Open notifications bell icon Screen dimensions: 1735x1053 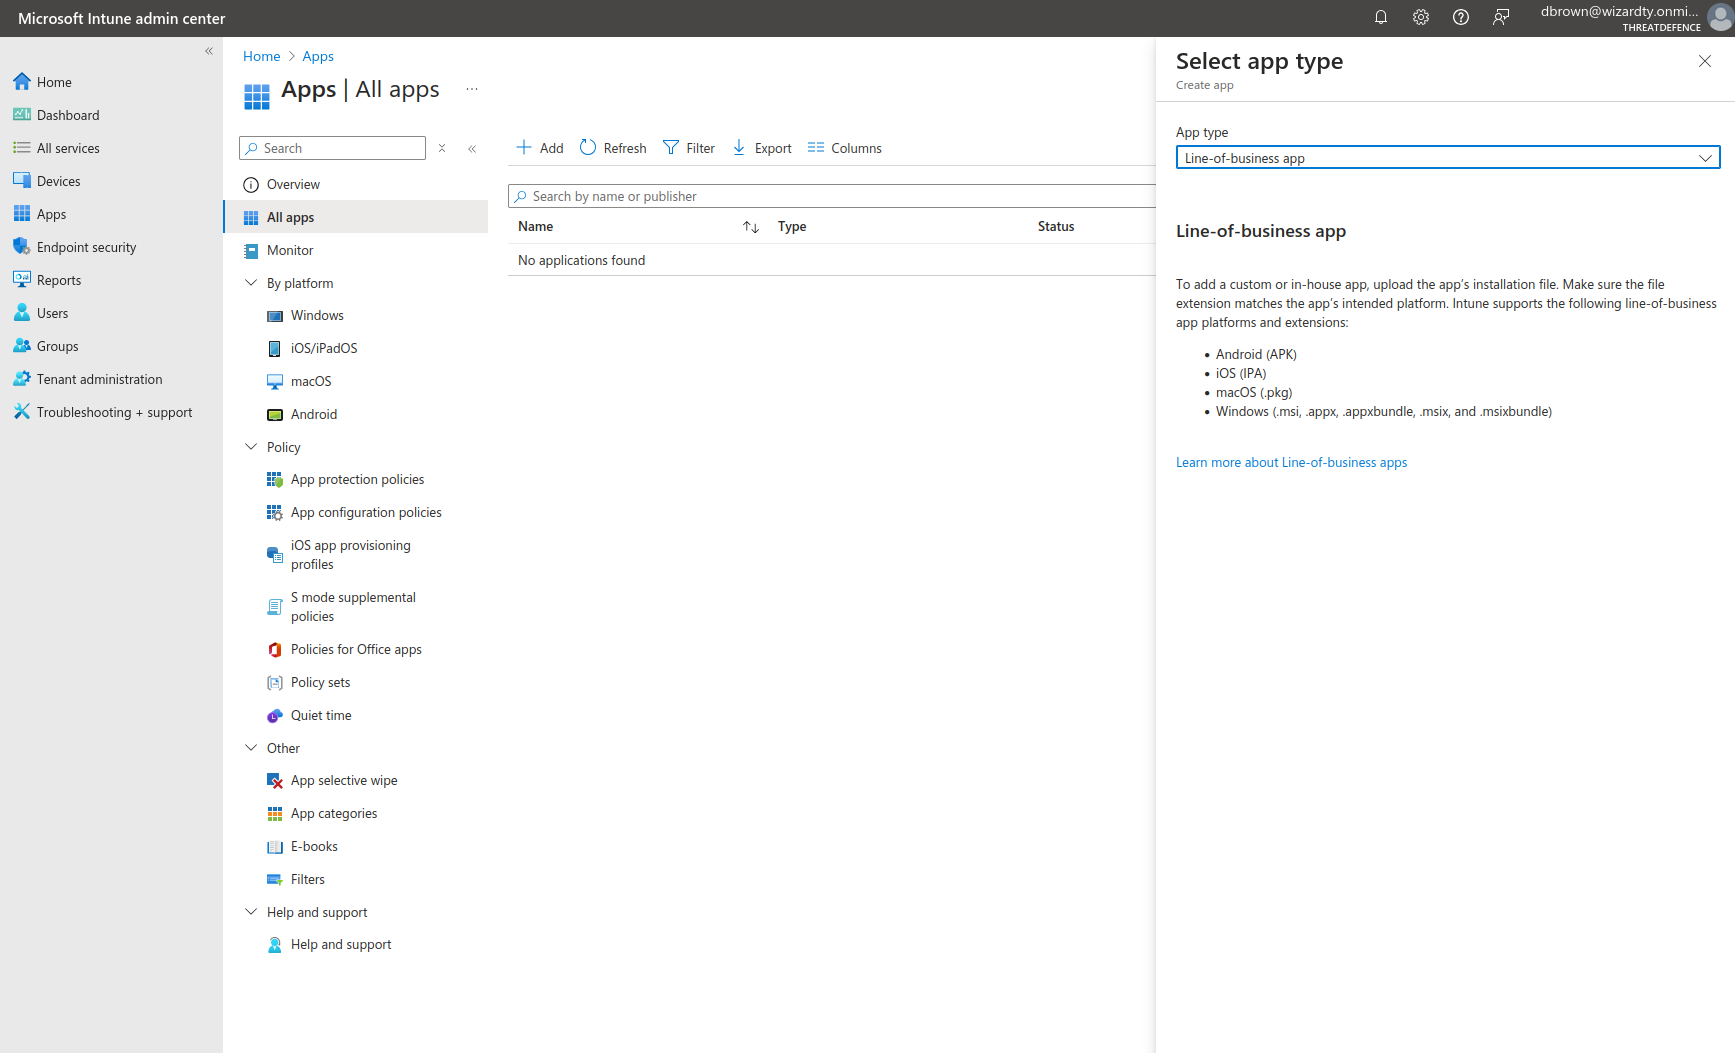[1381, 17]
